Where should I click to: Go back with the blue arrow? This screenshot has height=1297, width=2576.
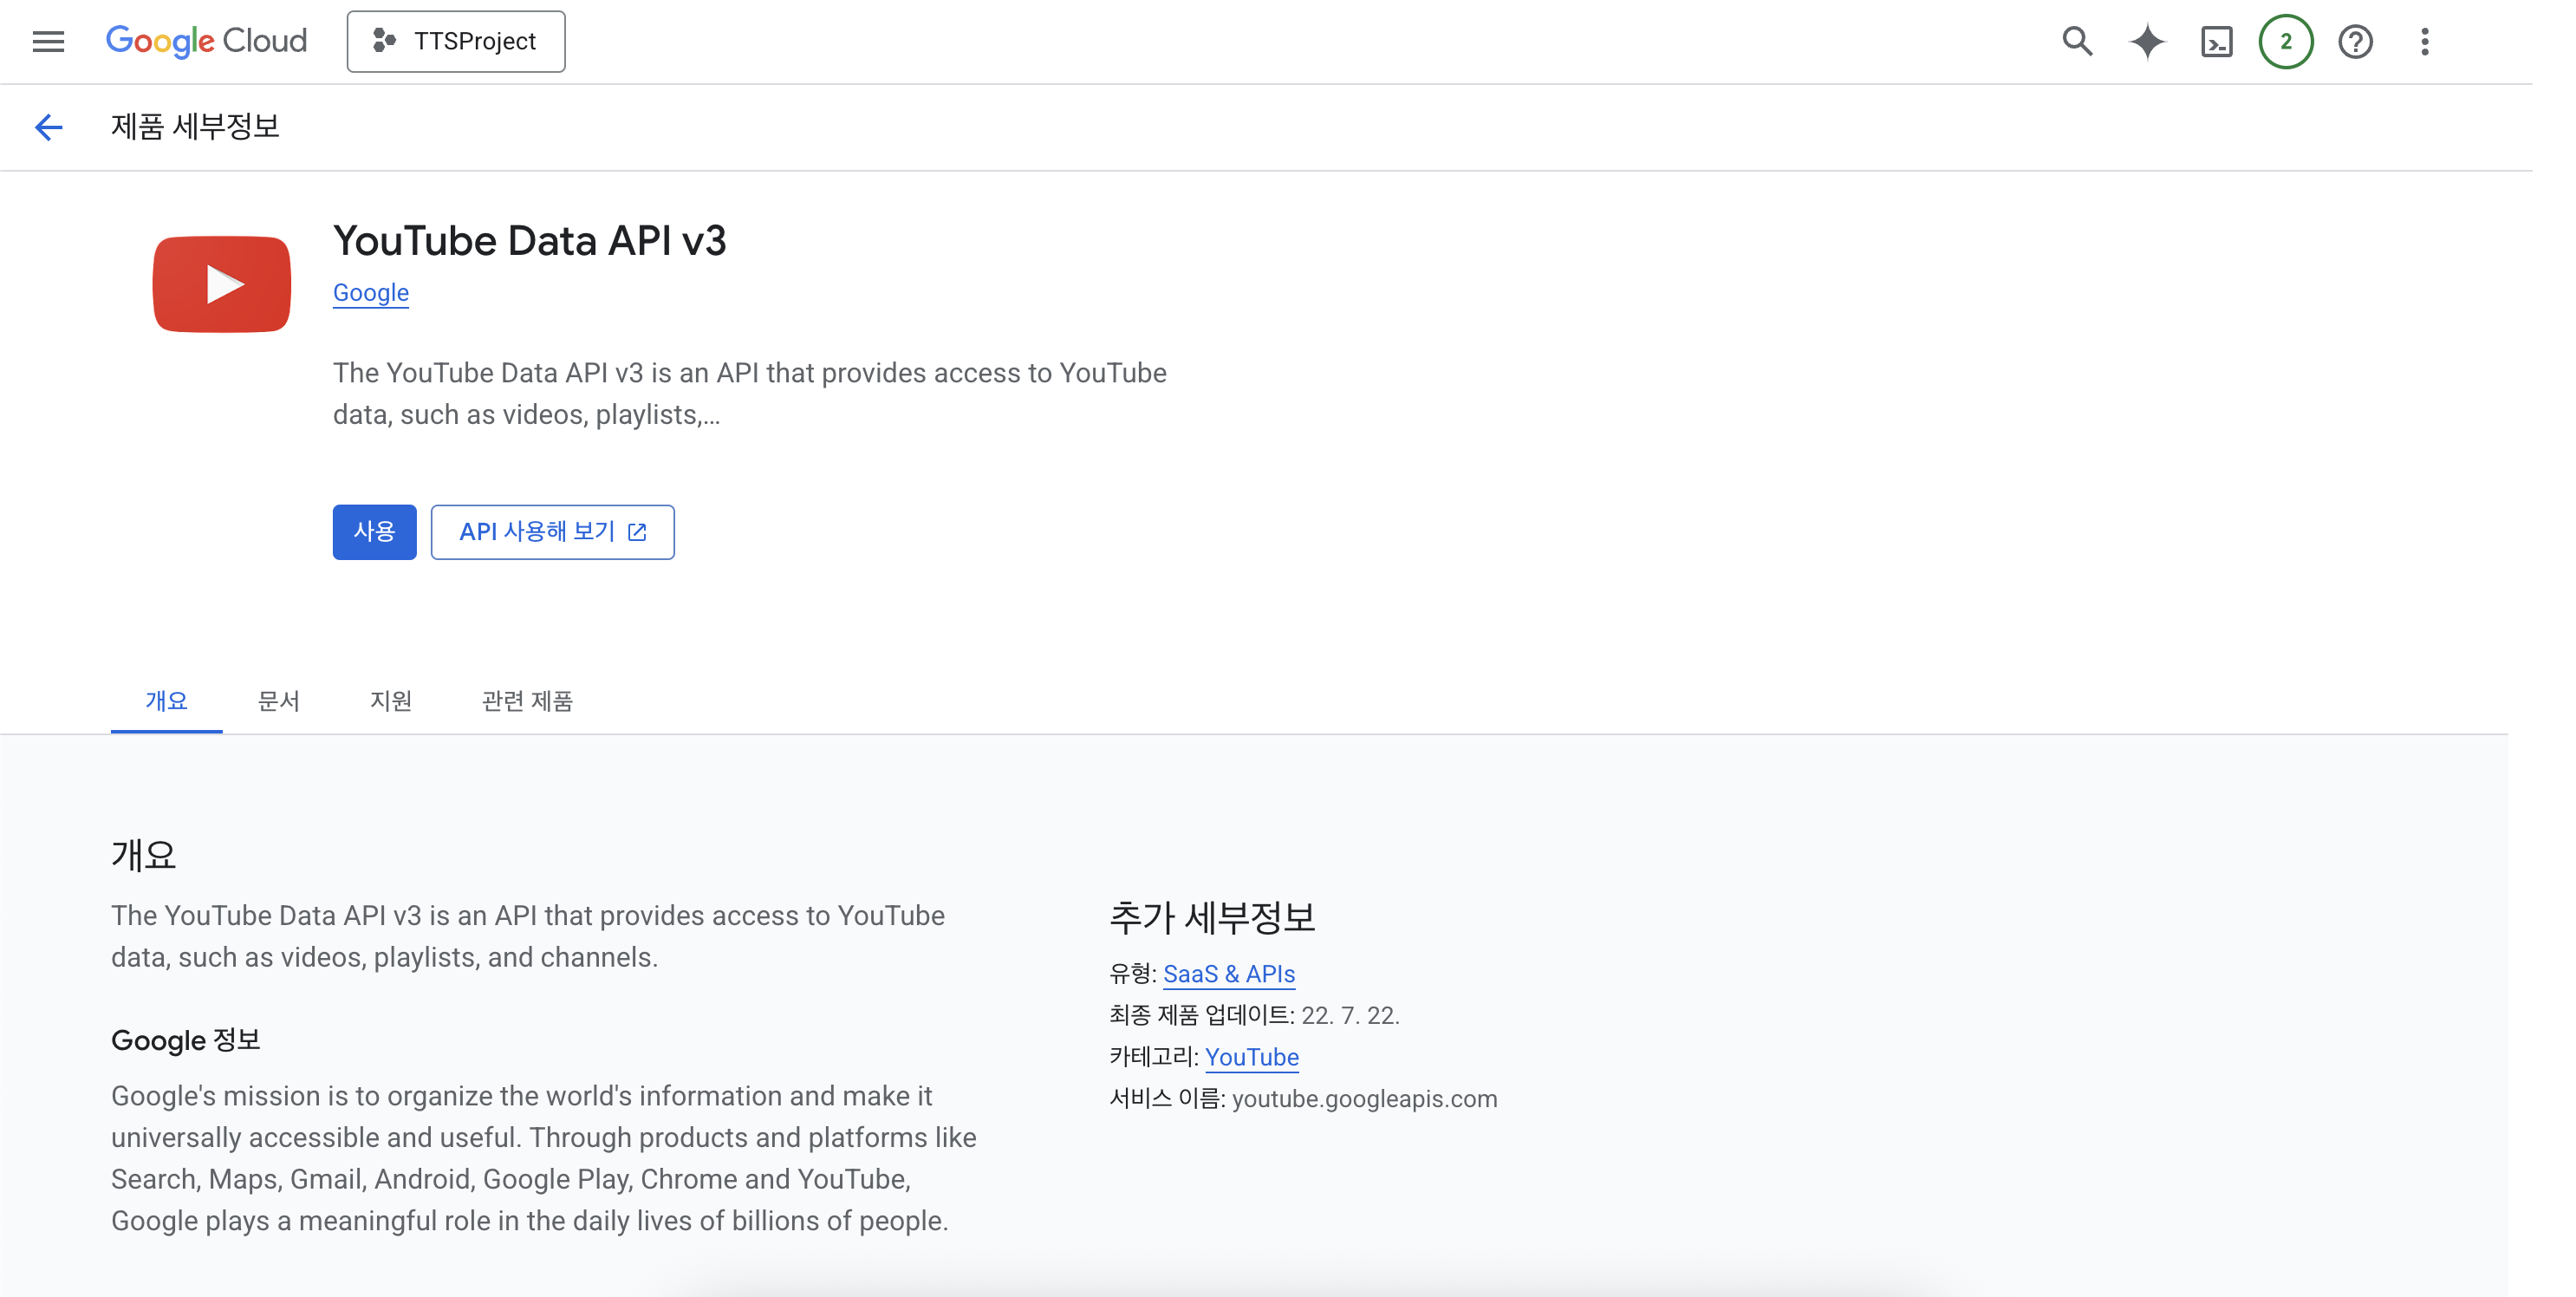point(48,127)
